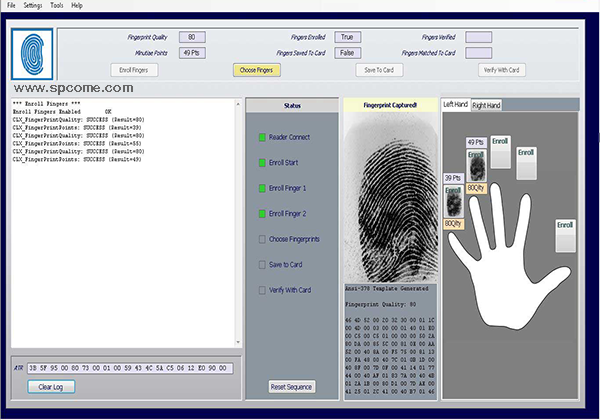The image size is (600, 420).
Task: Check the Verify With Card status box
Action: (x=262, y=291)
